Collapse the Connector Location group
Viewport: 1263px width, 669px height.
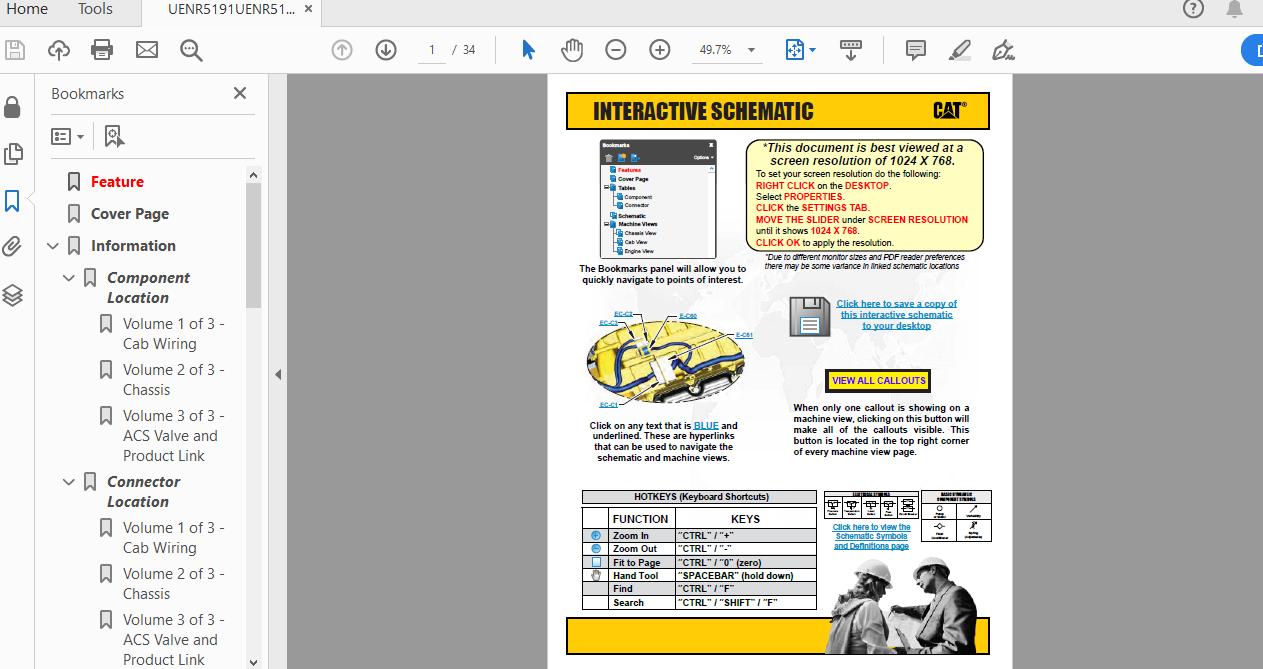69,482
